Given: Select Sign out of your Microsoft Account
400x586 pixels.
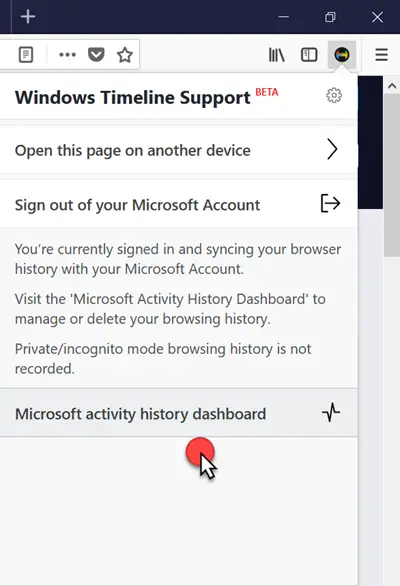Looking at the screenshot, I should (x=179, y=204).
